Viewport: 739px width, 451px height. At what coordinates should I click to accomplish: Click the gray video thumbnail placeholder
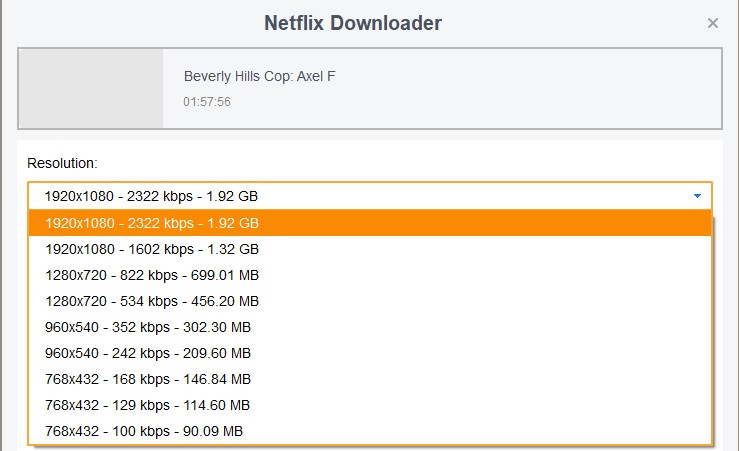point(91,90)
